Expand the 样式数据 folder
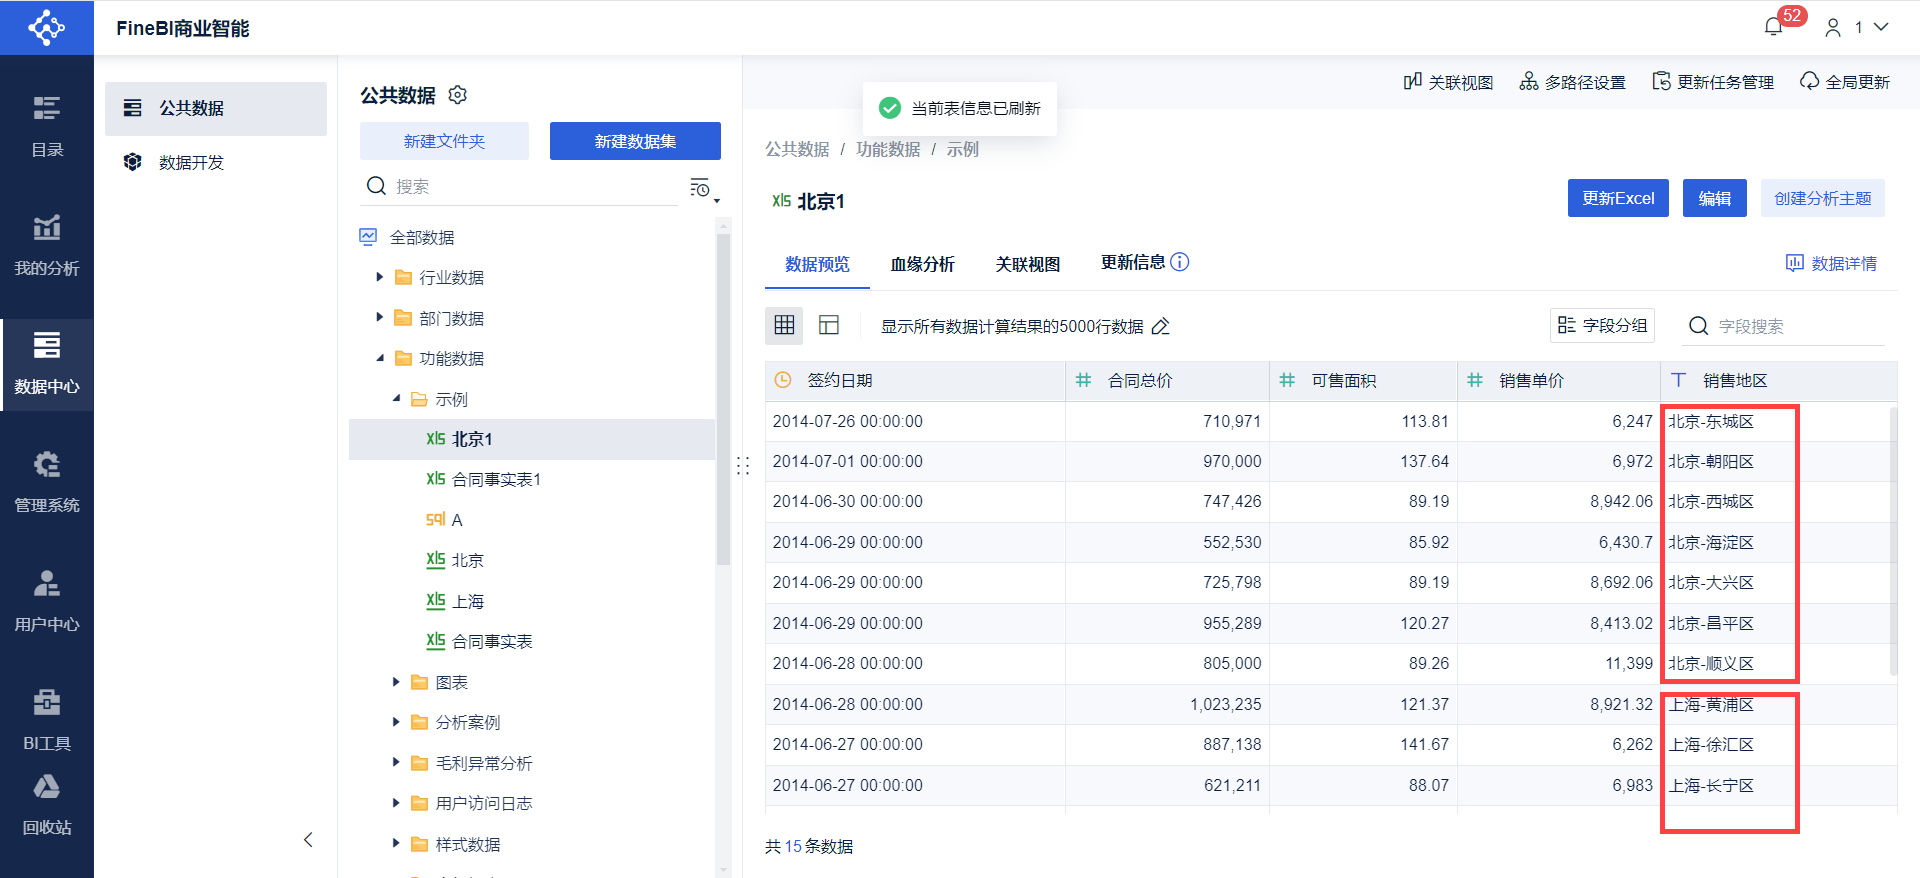 point(396,844)
